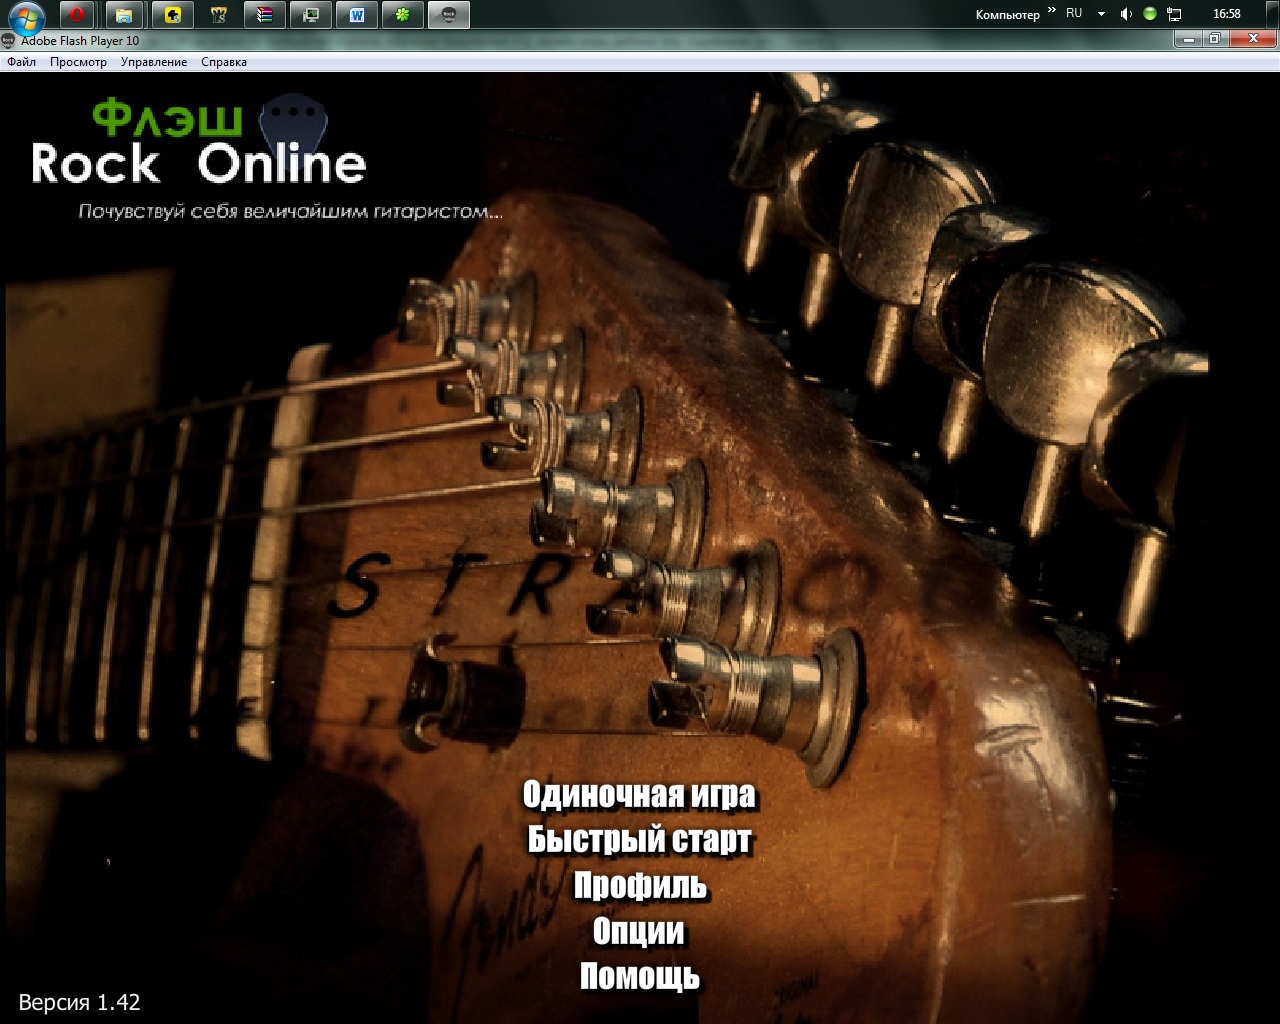1280x1024 pixels.
Task: Open the network connection tray icon
Action: click(x=1174, y=14)
